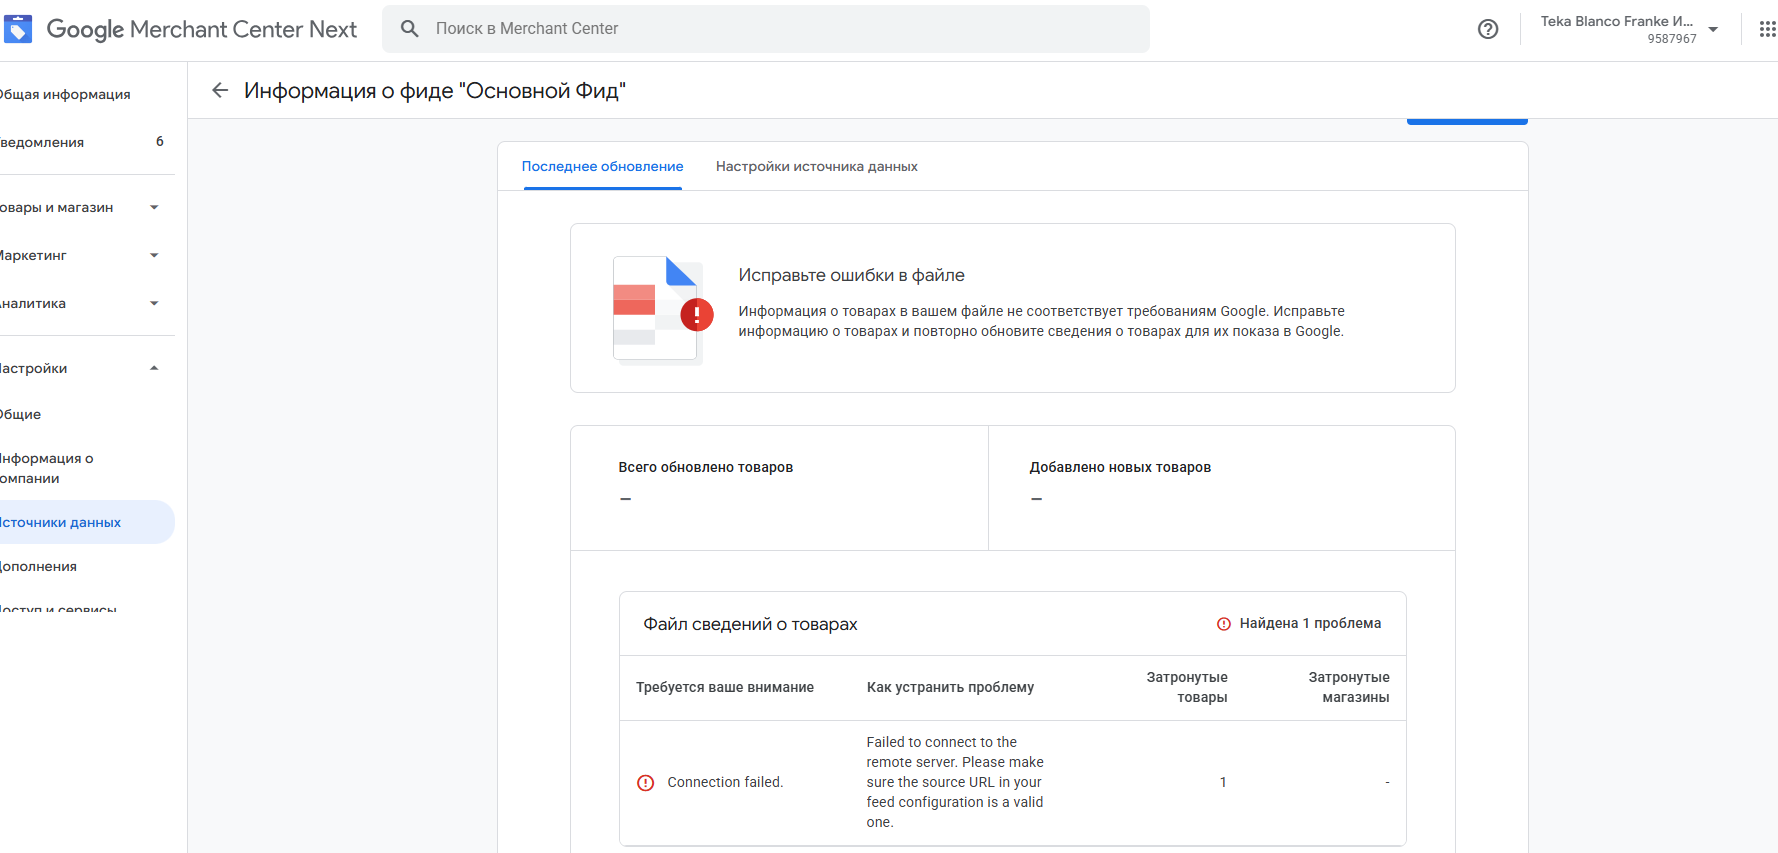Screen dimensions: 1778x853
Task: Expand the Маркетинг sidebar section
Action: (154, 256)
